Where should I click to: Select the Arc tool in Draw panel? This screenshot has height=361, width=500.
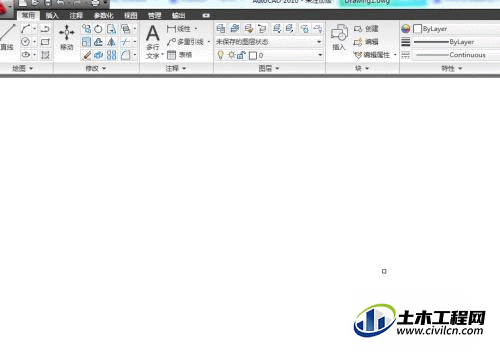pyautogui.click(x=26, y=29)
